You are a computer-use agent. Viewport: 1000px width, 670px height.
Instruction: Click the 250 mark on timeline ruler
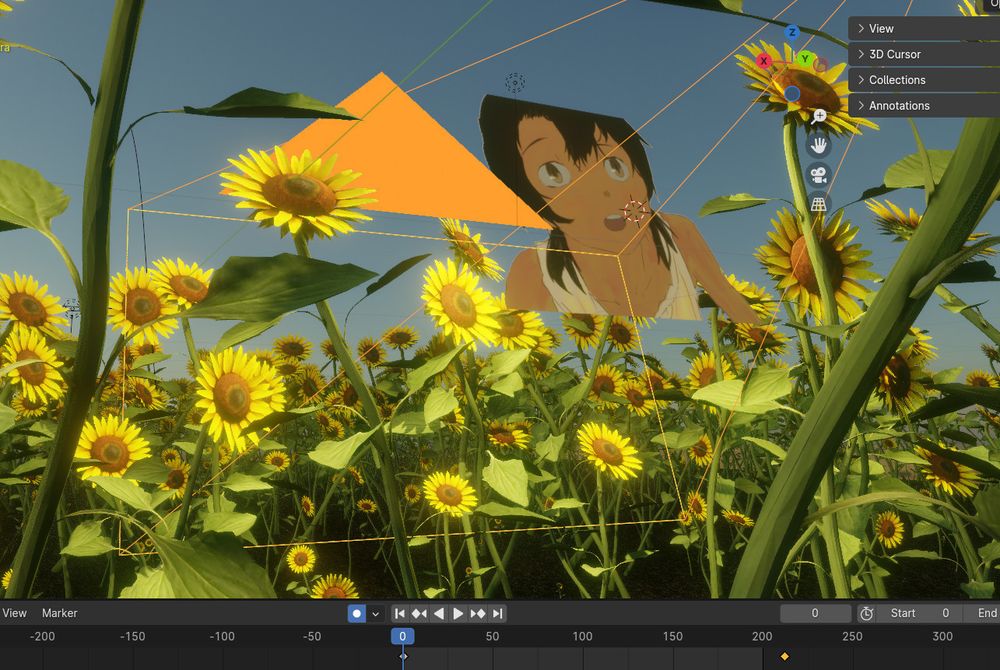tap(852, 636)
